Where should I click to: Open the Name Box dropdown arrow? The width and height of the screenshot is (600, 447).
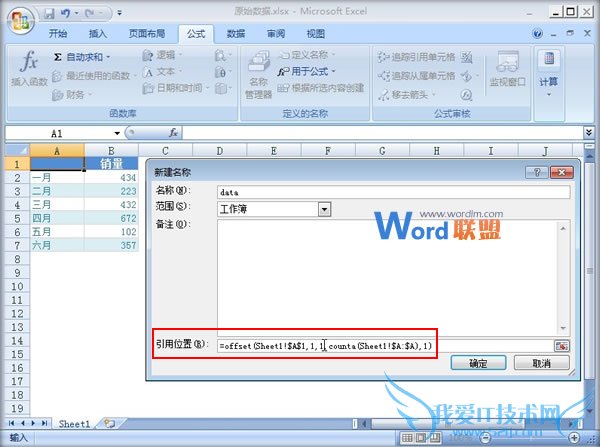click(x=117, y=132)
